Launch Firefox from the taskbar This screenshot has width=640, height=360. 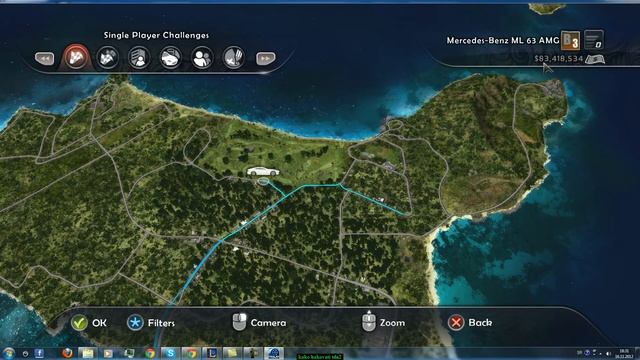67,353
